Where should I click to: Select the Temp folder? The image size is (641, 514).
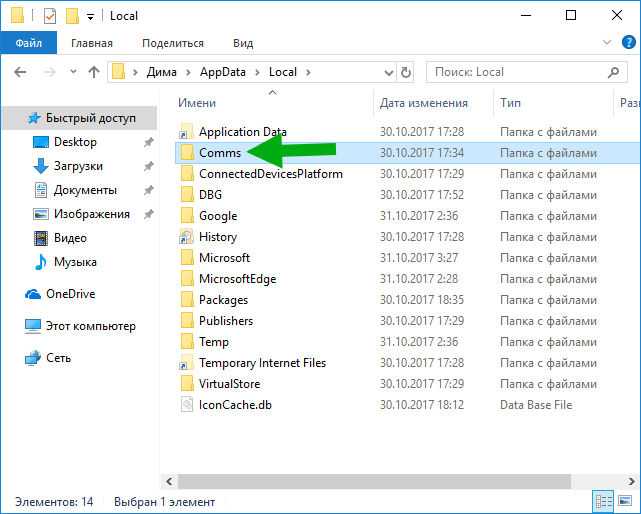pyautogui.click(x=213, y=342)
